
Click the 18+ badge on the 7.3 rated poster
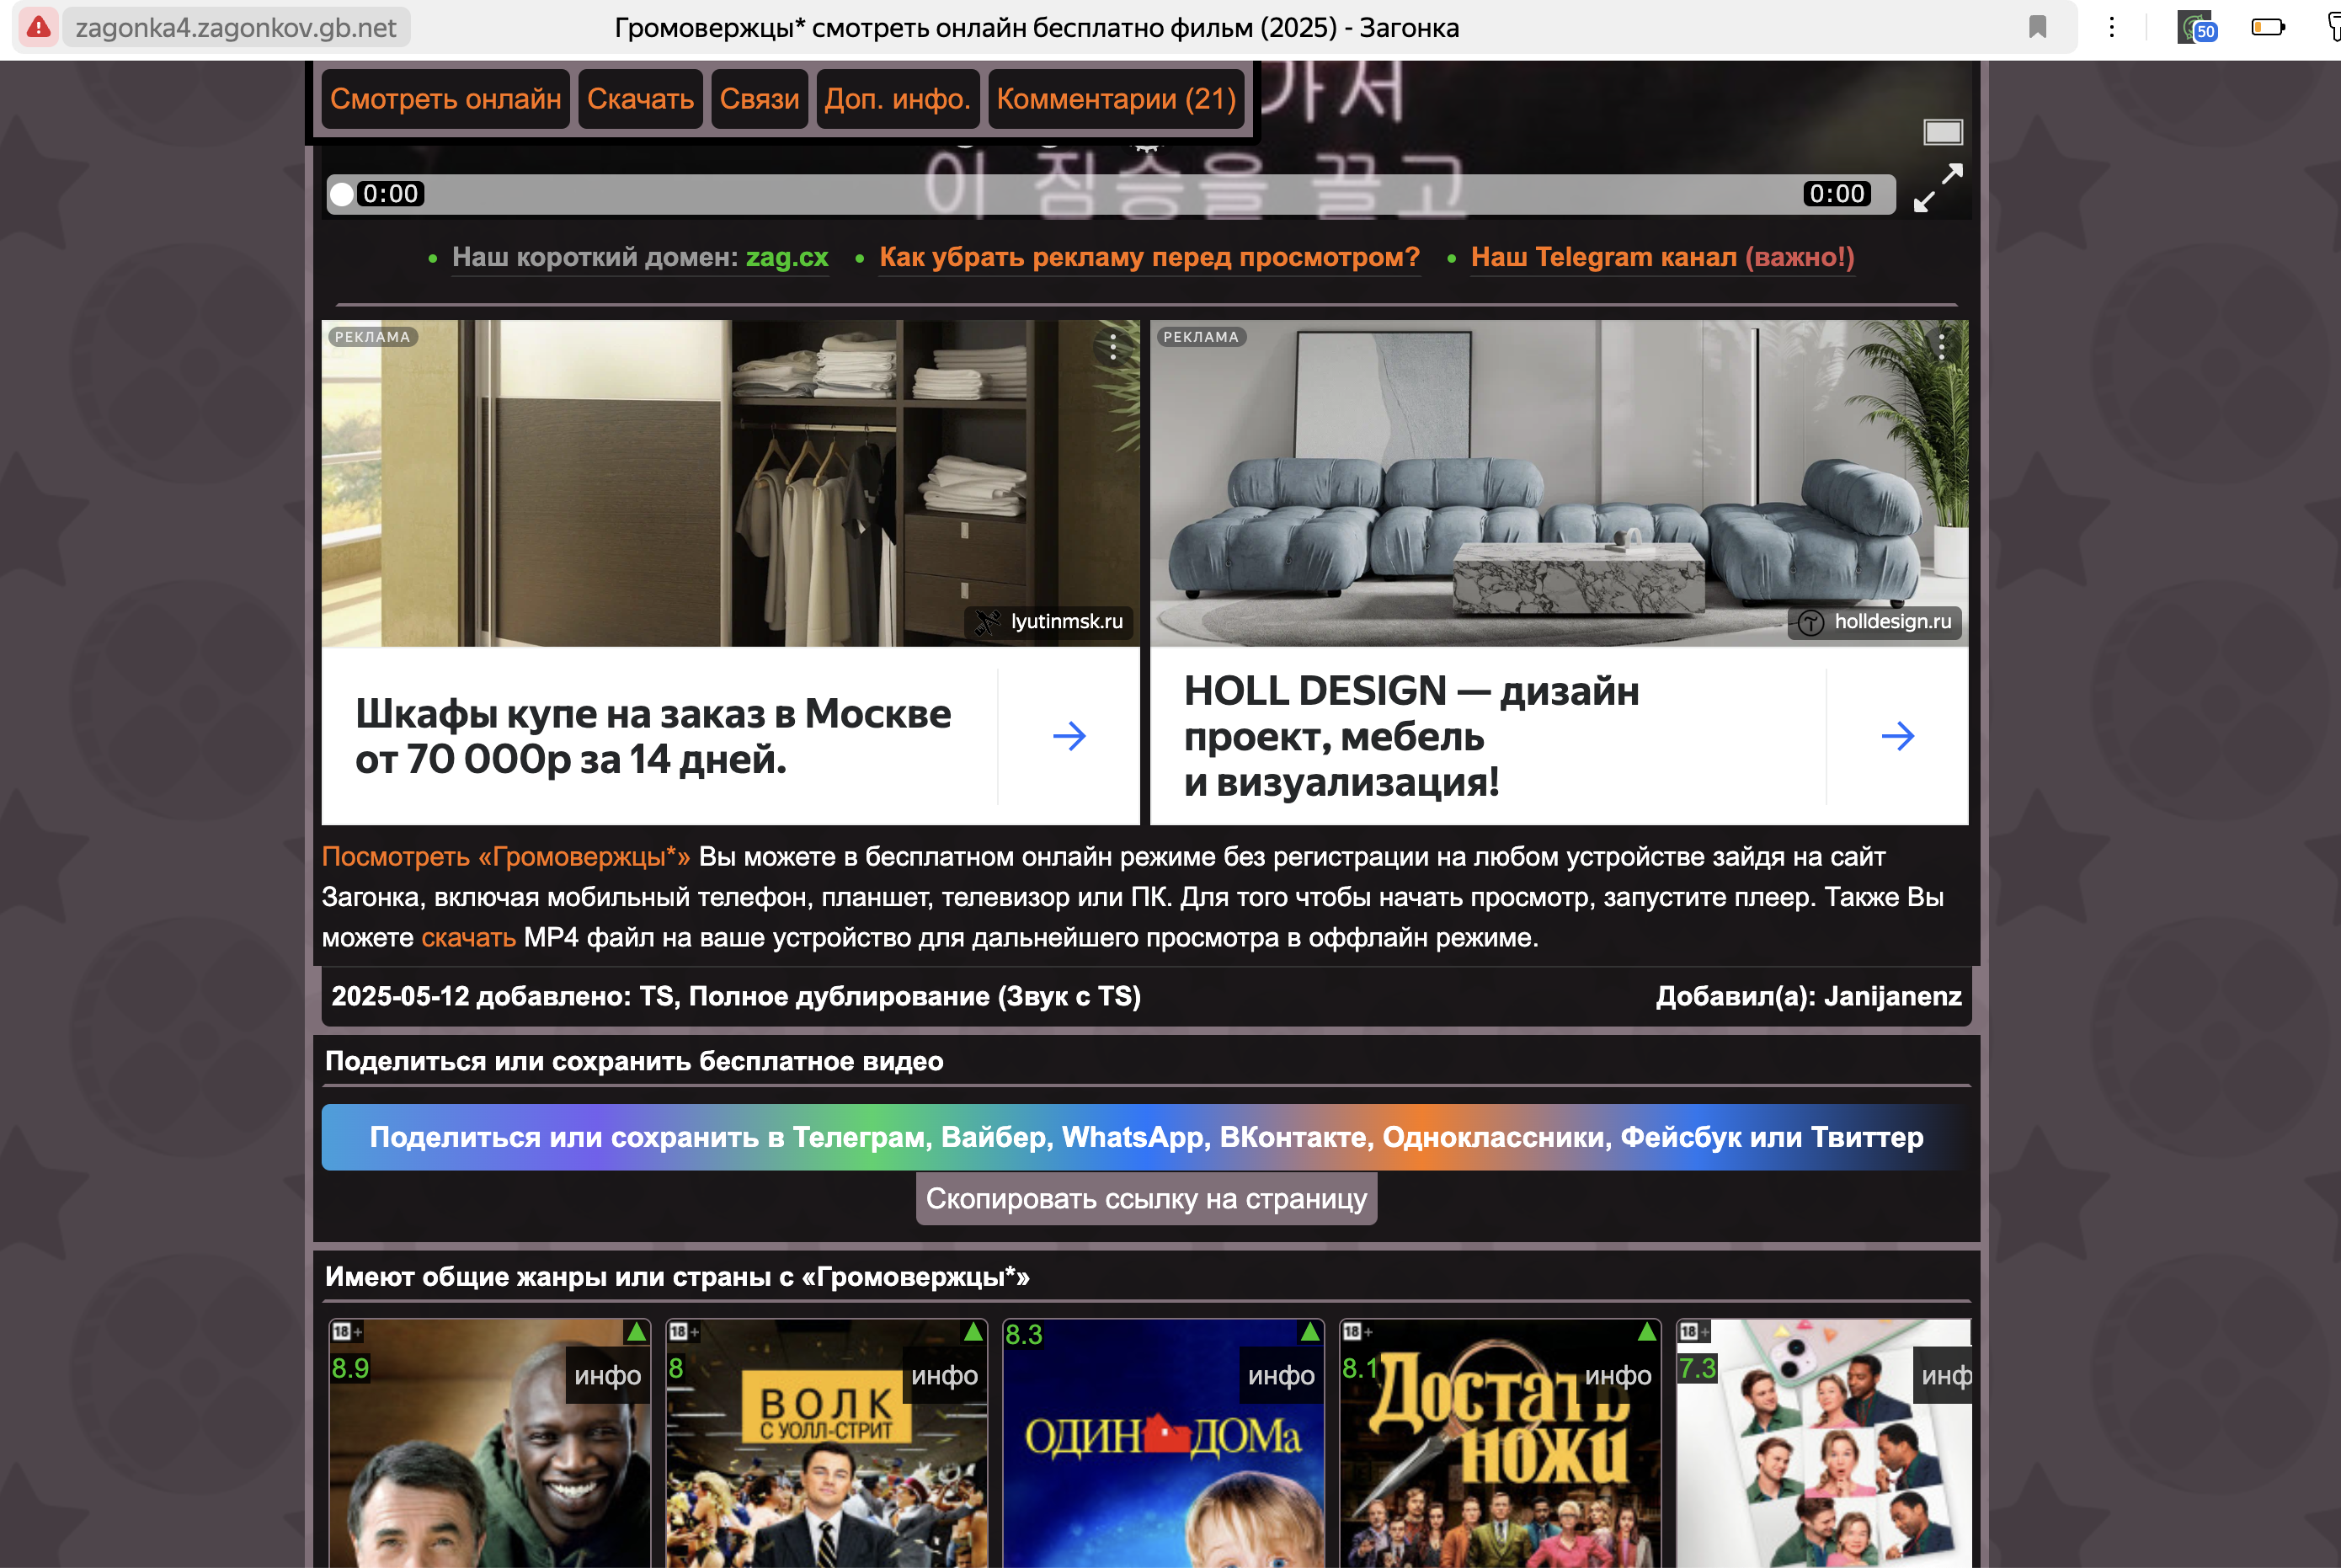point(1694,1331)
